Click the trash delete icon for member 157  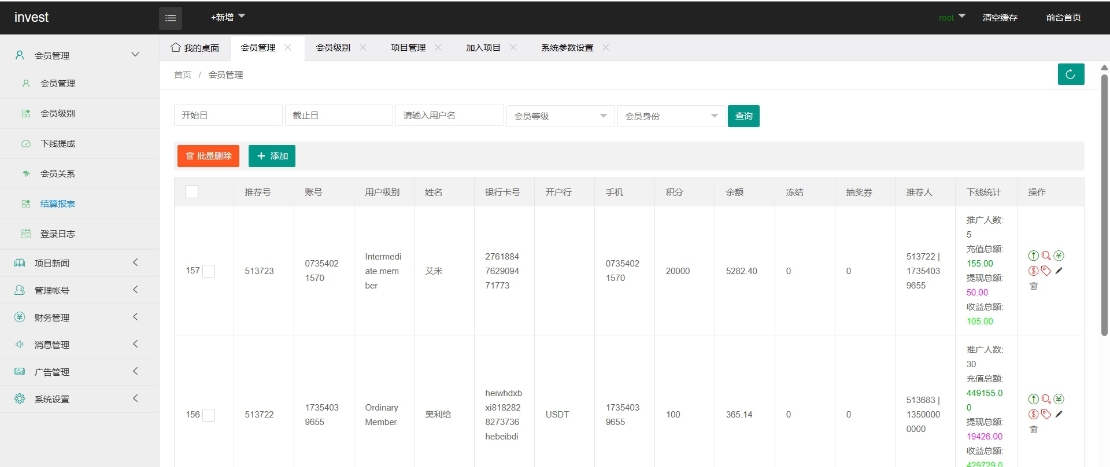pyautogui.click(x=1034, y=286)
